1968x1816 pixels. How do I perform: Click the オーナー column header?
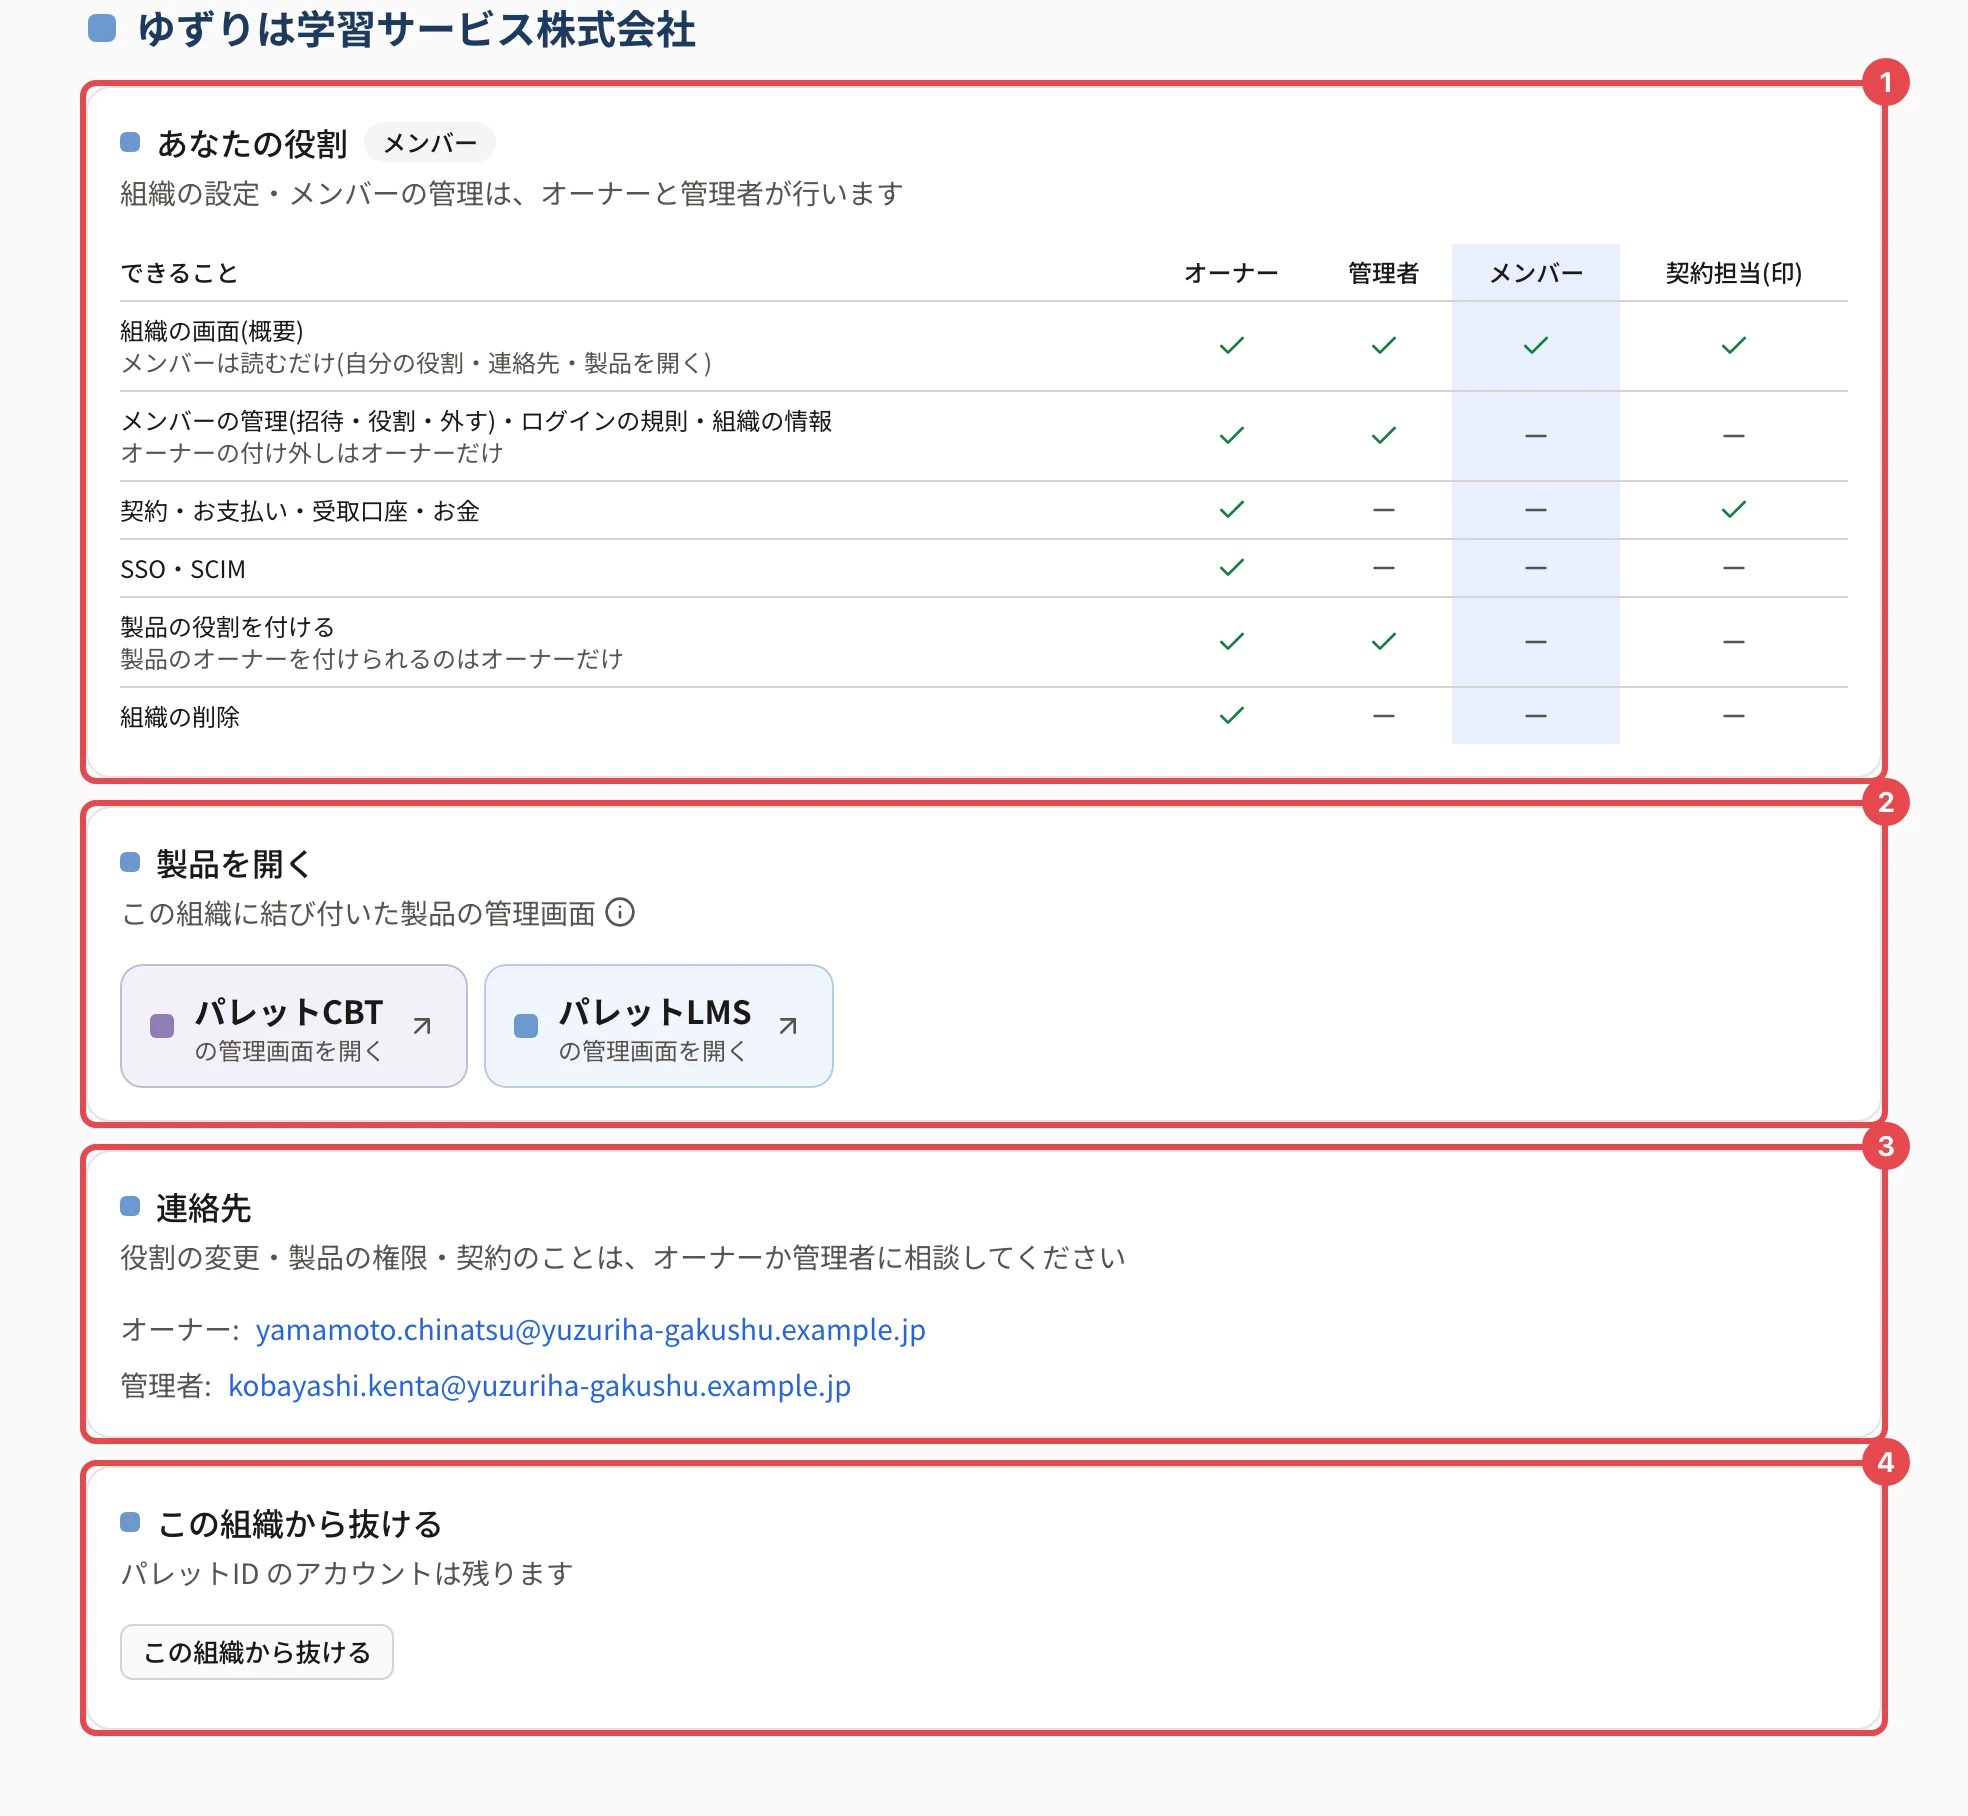[1231, 273]
